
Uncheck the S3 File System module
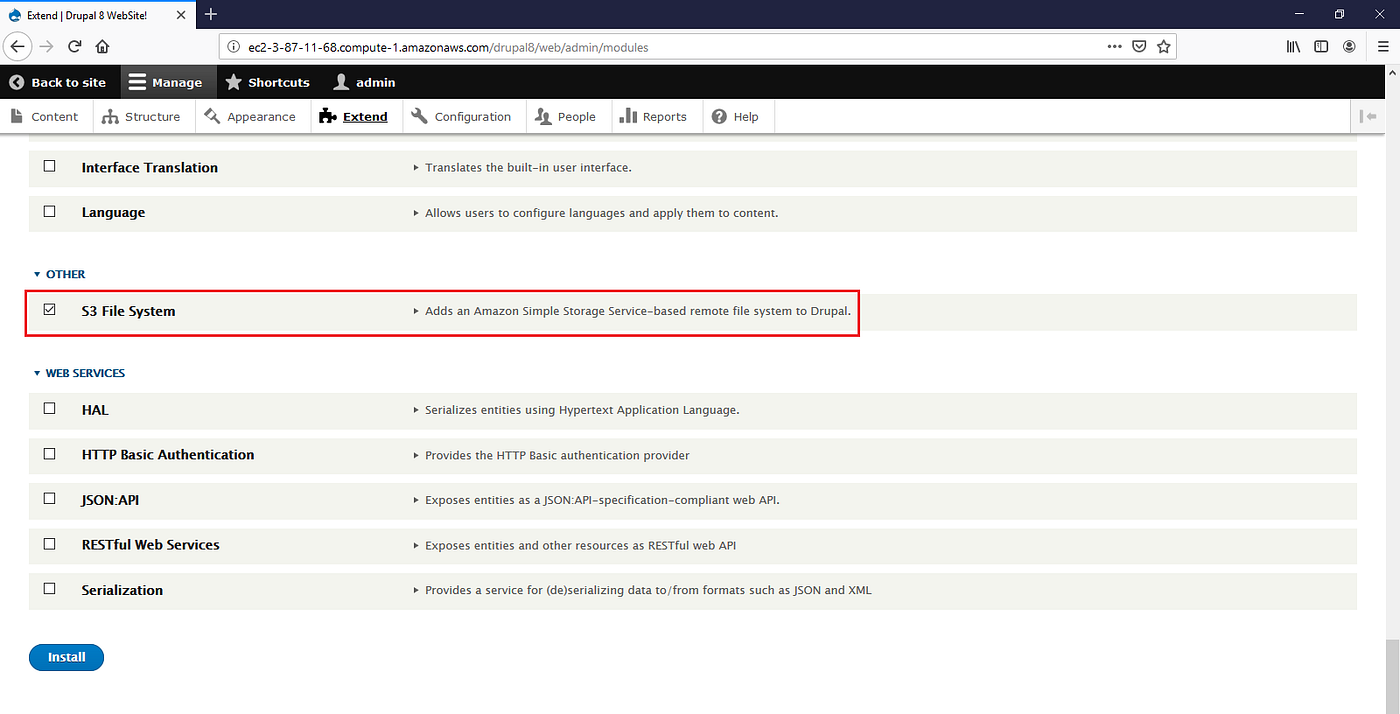tap(49, 309)
